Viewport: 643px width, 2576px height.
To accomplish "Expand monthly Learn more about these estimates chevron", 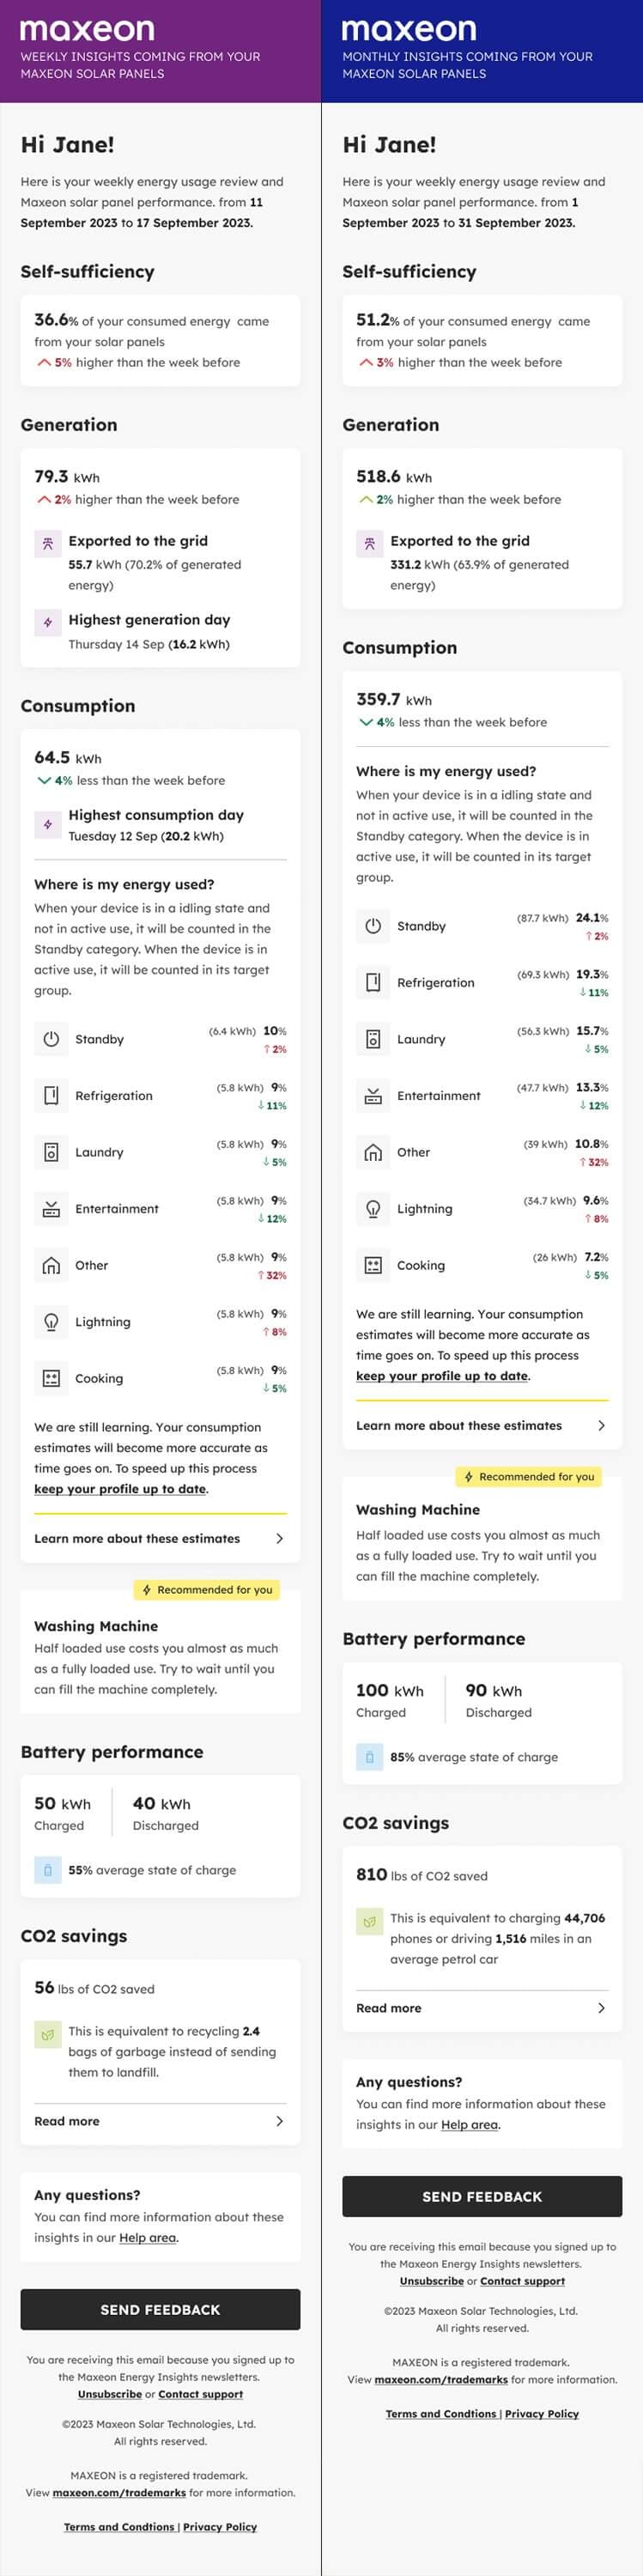I will pos(601,1426).
